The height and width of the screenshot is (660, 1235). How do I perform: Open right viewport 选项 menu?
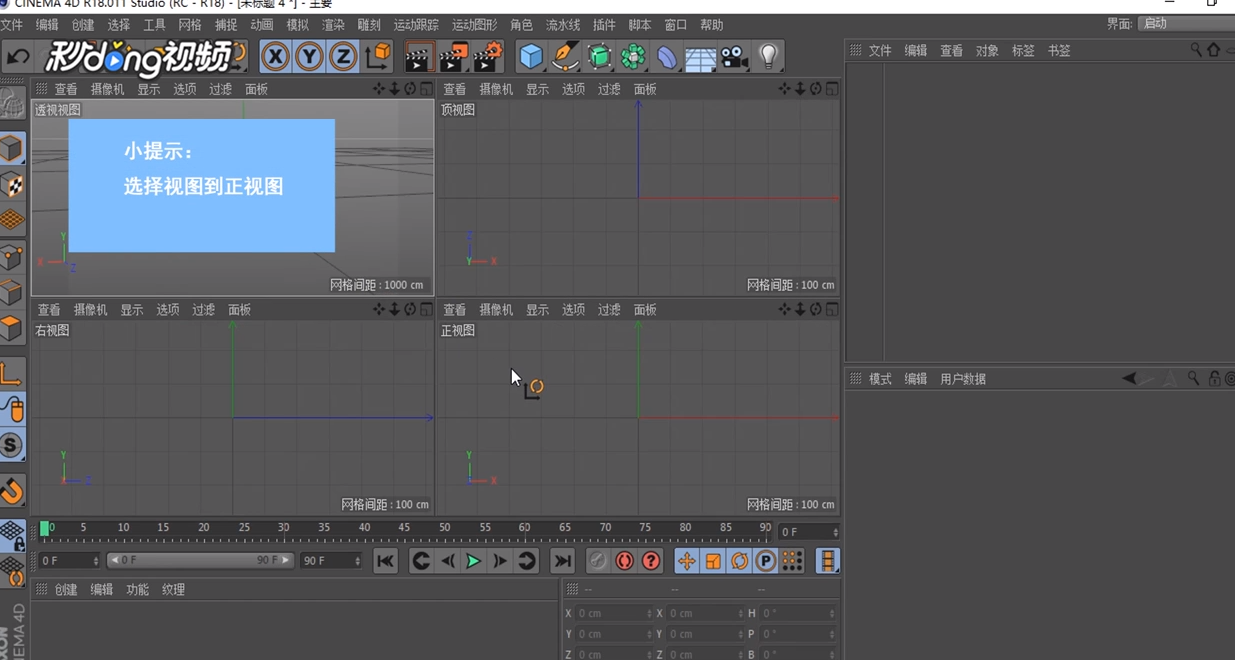pos(167,310)
